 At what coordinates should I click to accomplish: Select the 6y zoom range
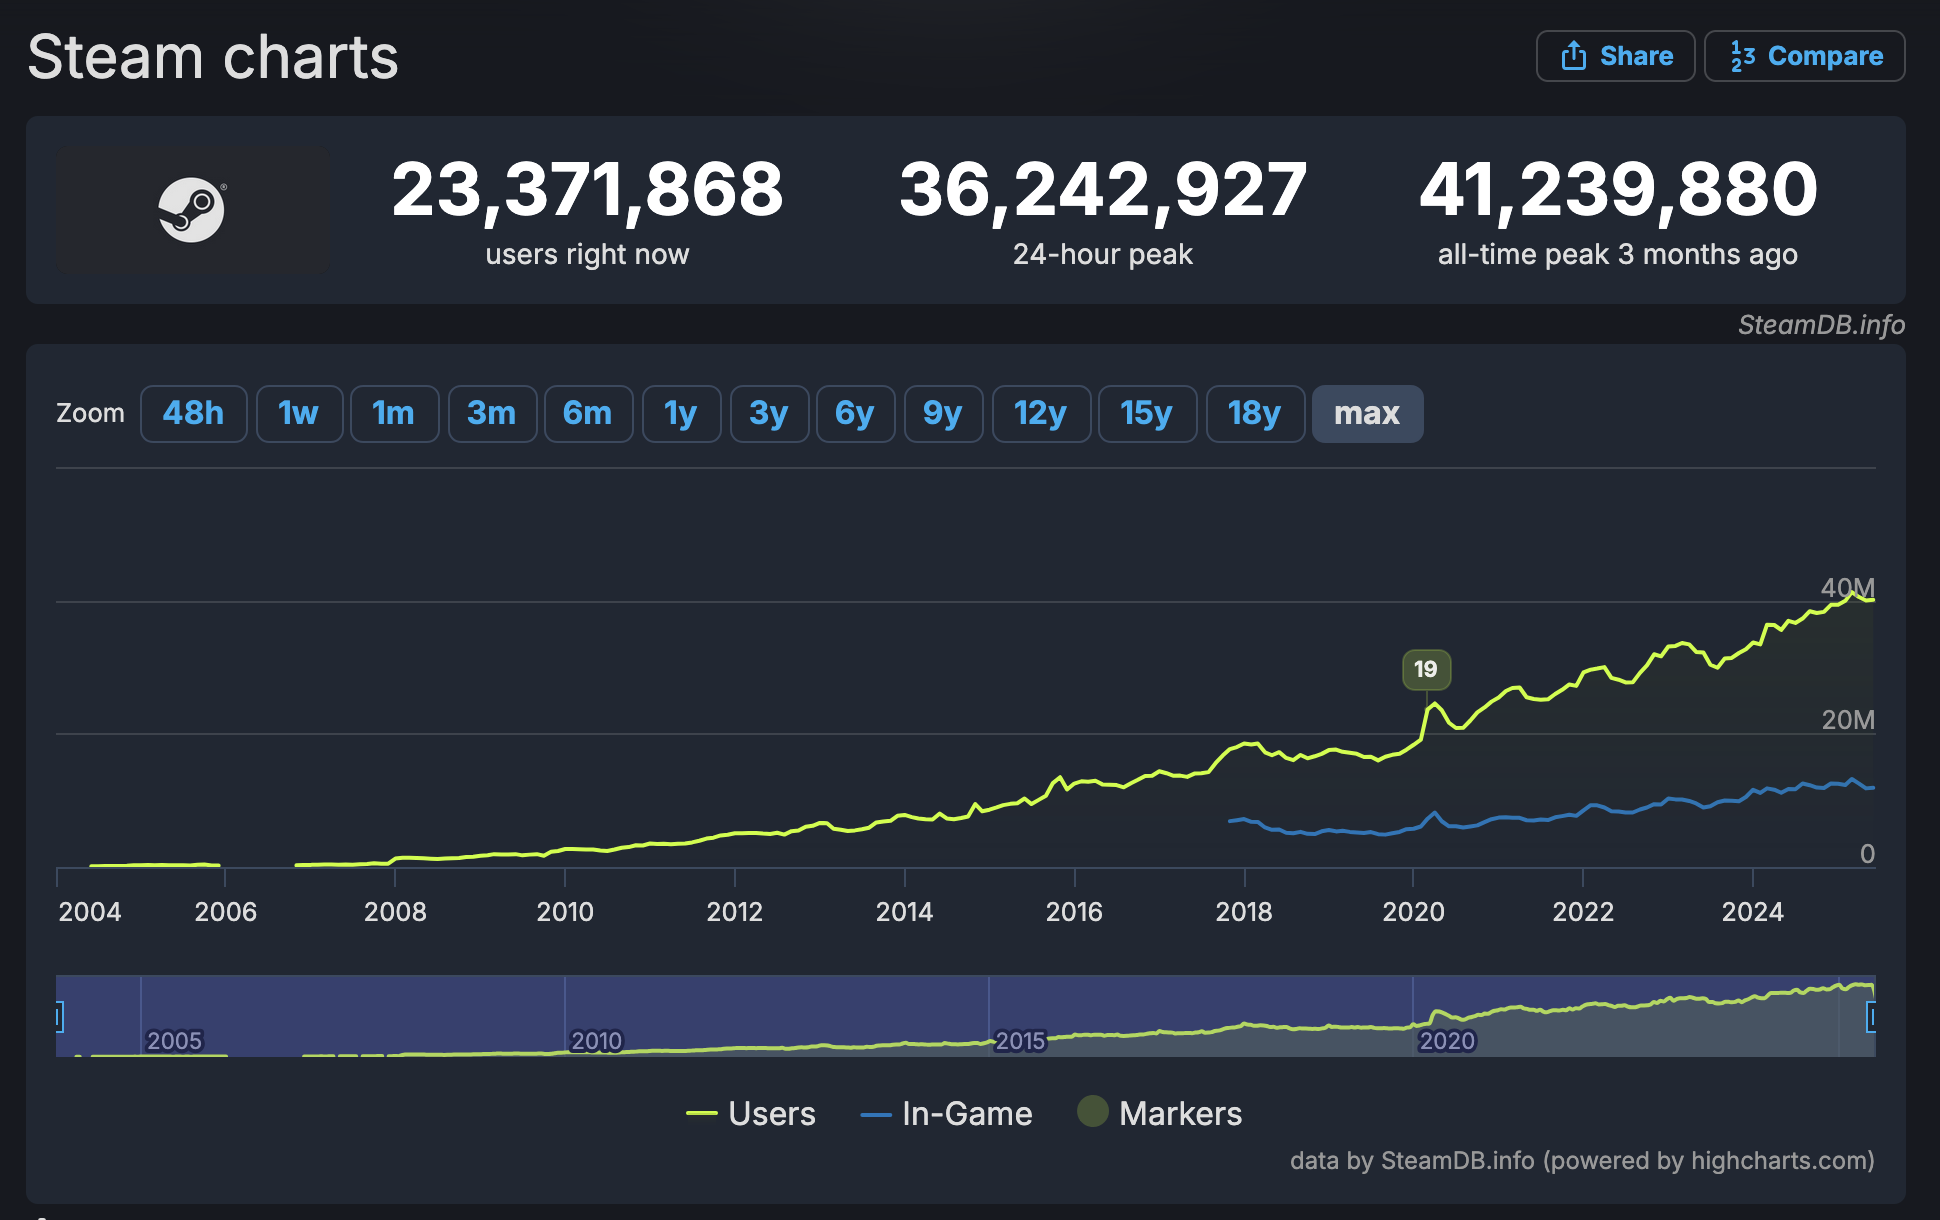[x=854, y=413]
